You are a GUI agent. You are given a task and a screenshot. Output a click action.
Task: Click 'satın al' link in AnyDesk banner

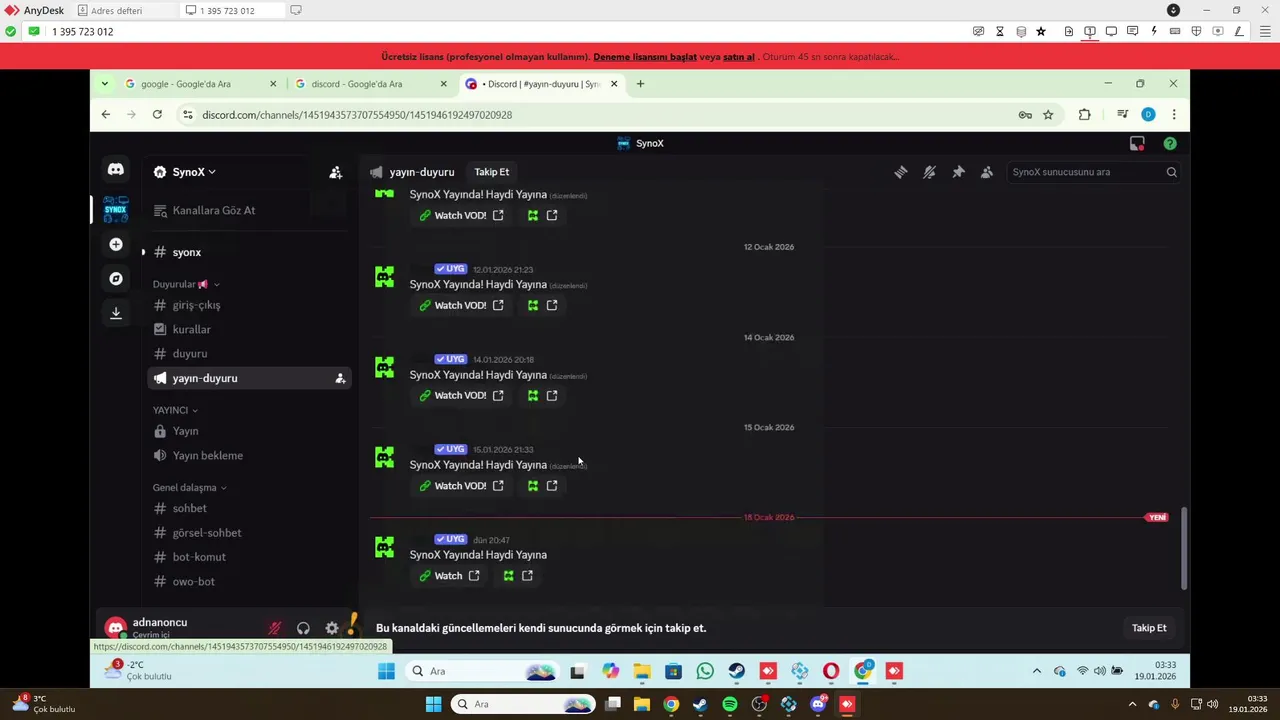pos(739,57)
